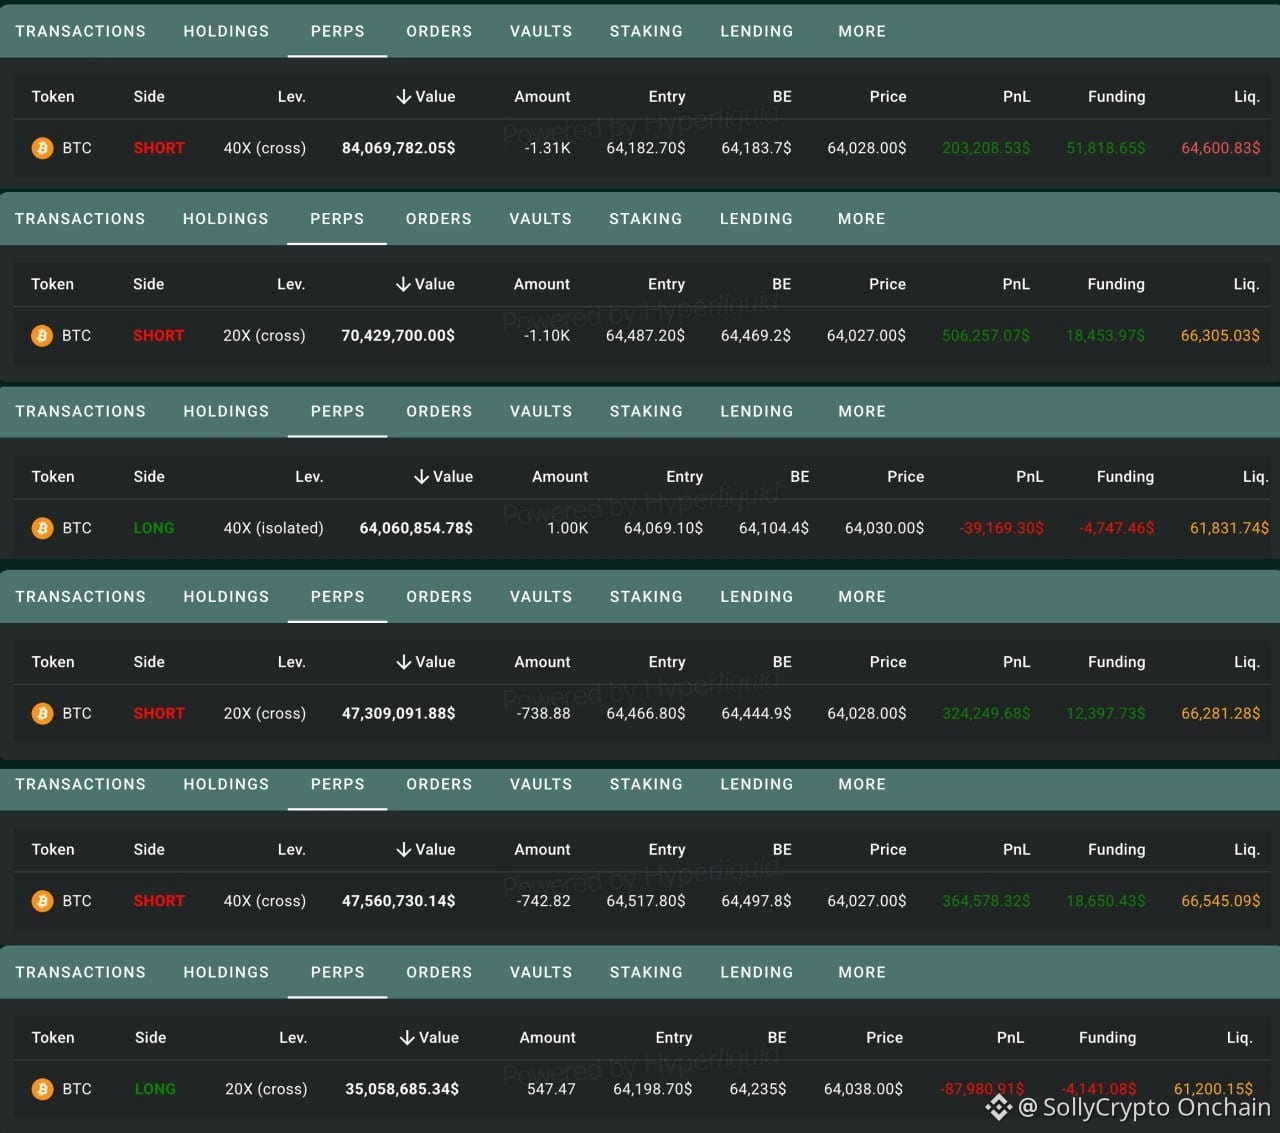This screenshot has height=1133, width=1280.
Task: Click the amount -738.88
Action: [544, 714]
